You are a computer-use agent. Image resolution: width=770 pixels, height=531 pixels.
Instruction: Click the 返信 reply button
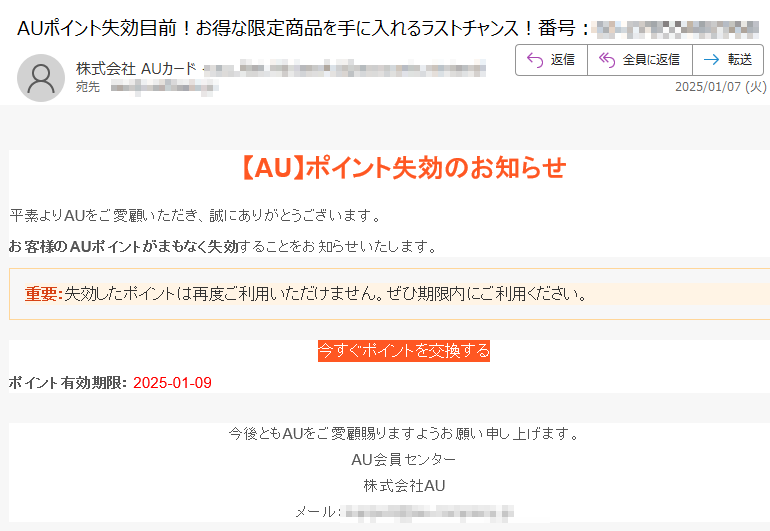tap(551, 60)
